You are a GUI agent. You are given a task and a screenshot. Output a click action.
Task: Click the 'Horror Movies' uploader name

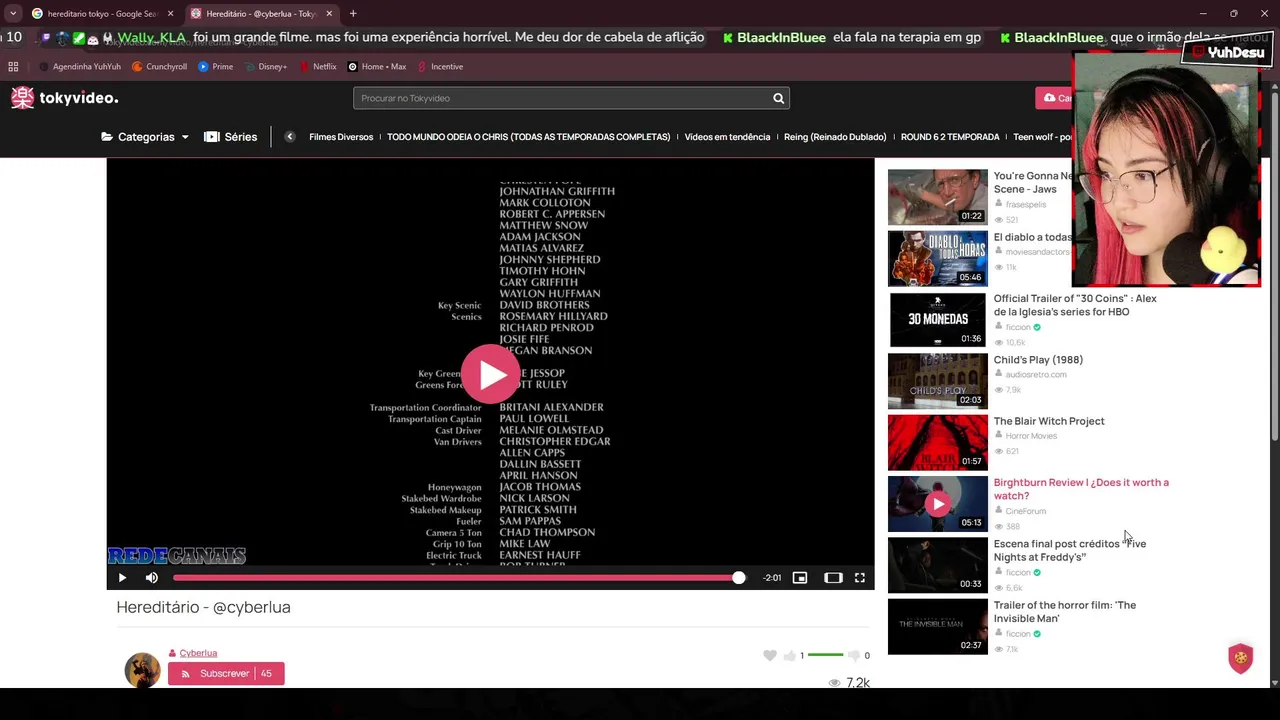[1031, 436]
